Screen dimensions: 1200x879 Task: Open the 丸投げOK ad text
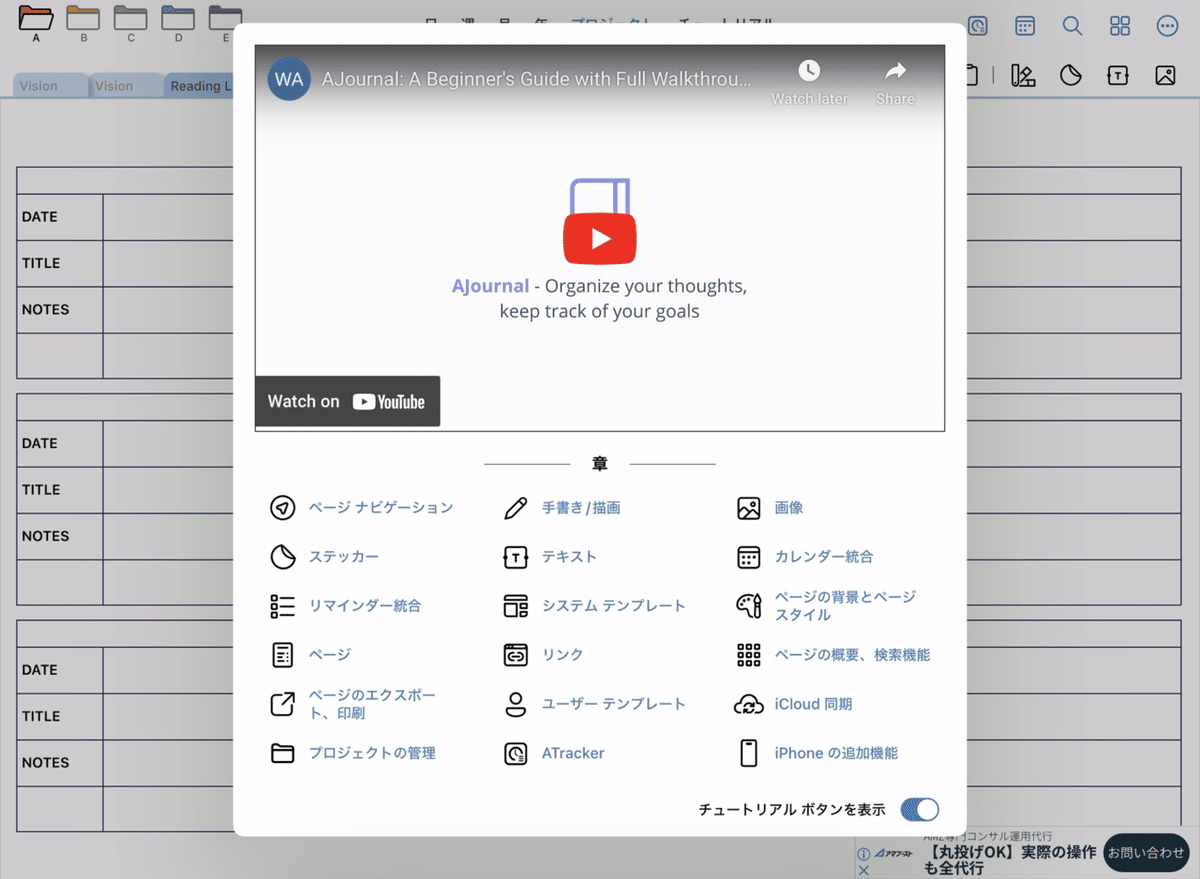1010,861
